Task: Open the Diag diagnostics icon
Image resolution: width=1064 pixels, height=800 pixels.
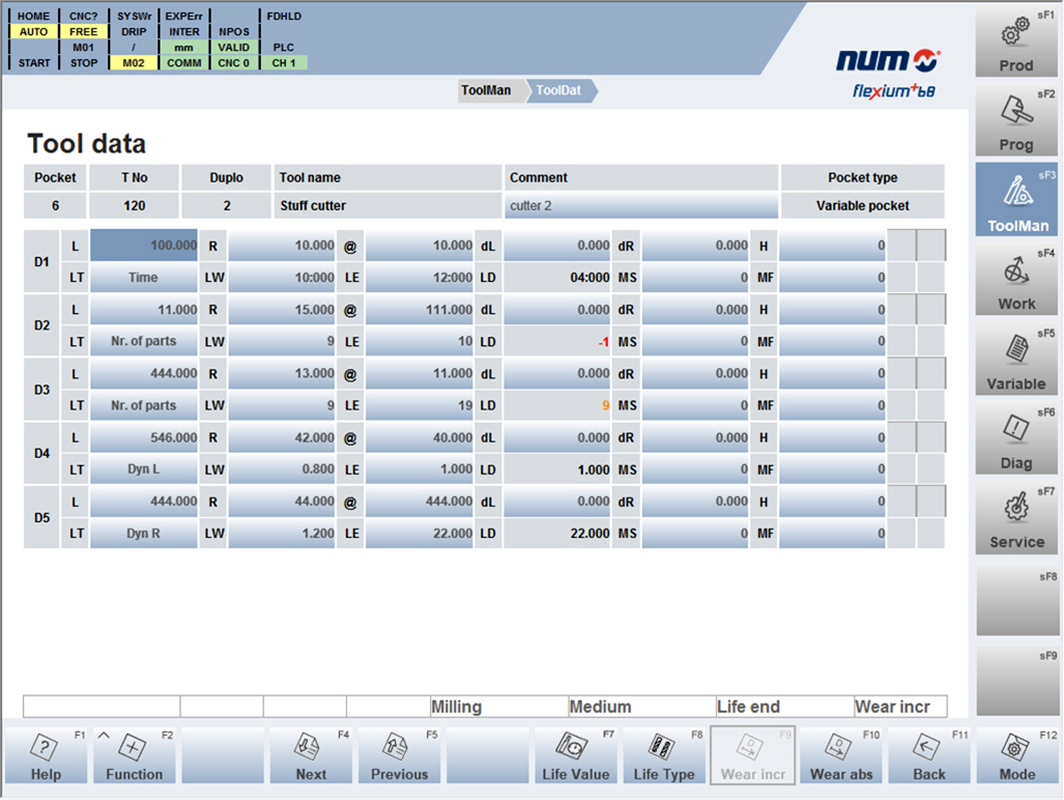Action: pyautogui.click(x=1016, y=436)
